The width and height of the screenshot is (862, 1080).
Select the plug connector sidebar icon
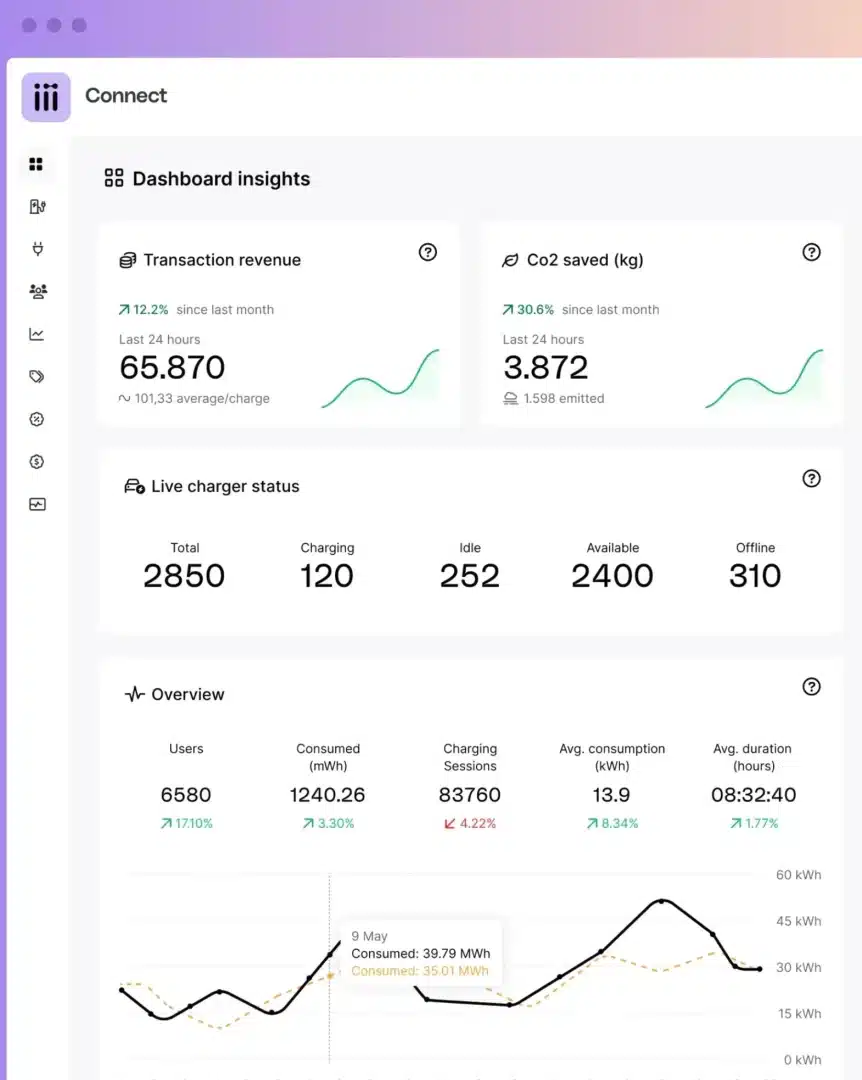pyautogui.click(x=37, y=249)
